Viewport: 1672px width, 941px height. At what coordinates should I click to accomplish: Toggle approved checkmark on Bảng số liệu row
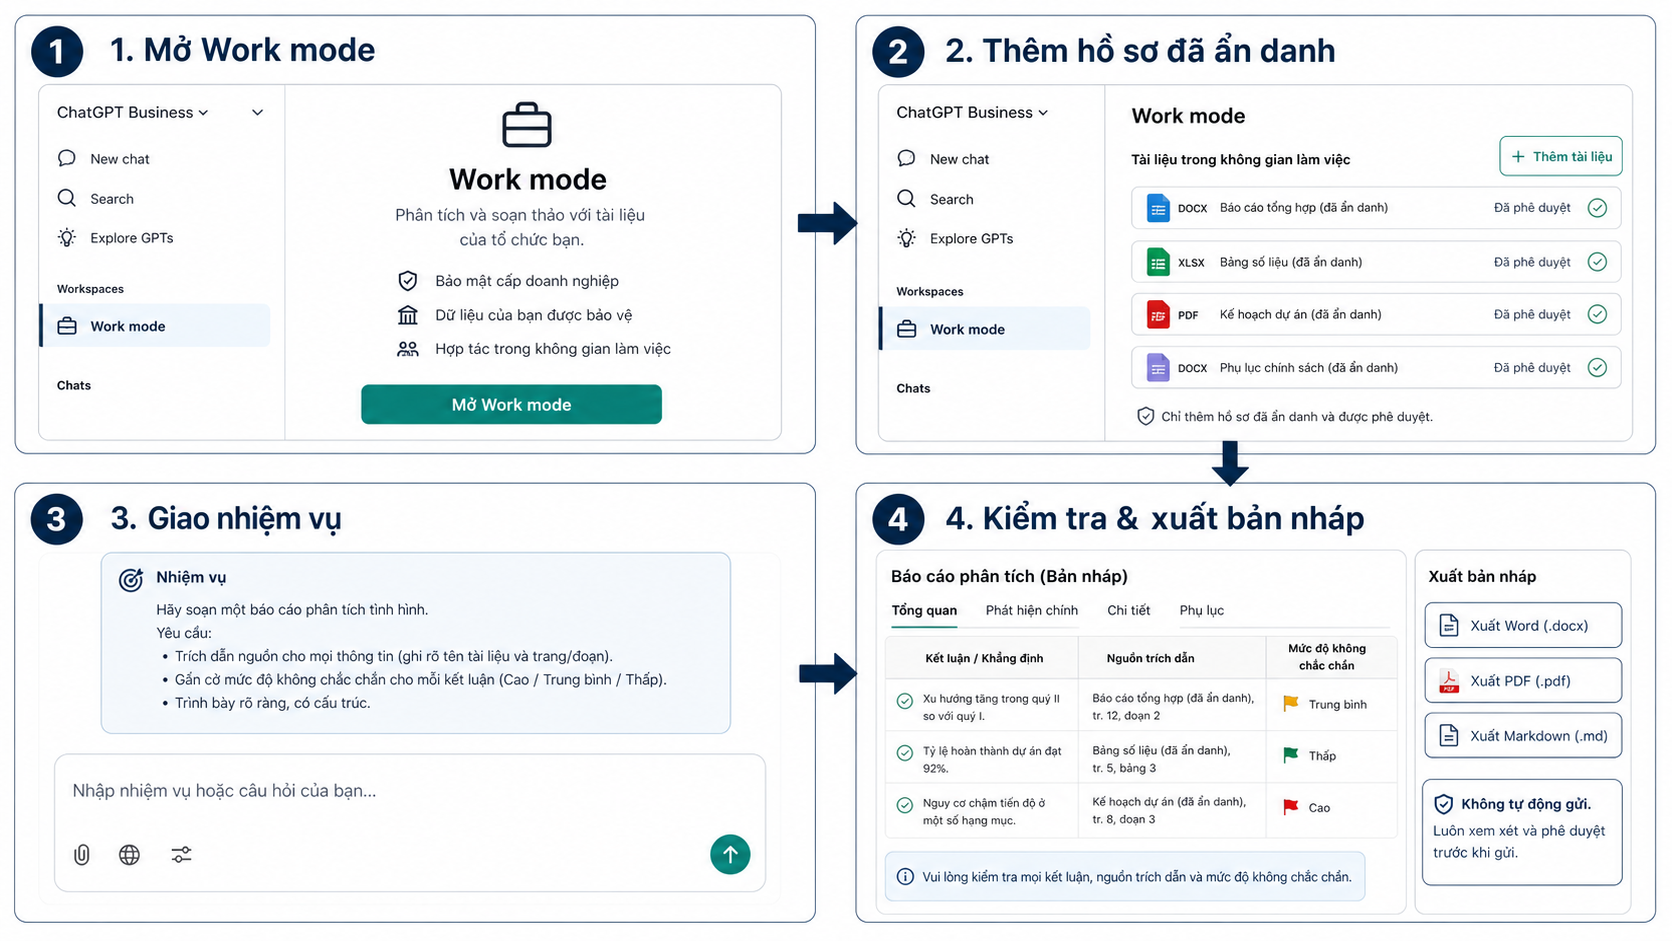click(1597, 262)
